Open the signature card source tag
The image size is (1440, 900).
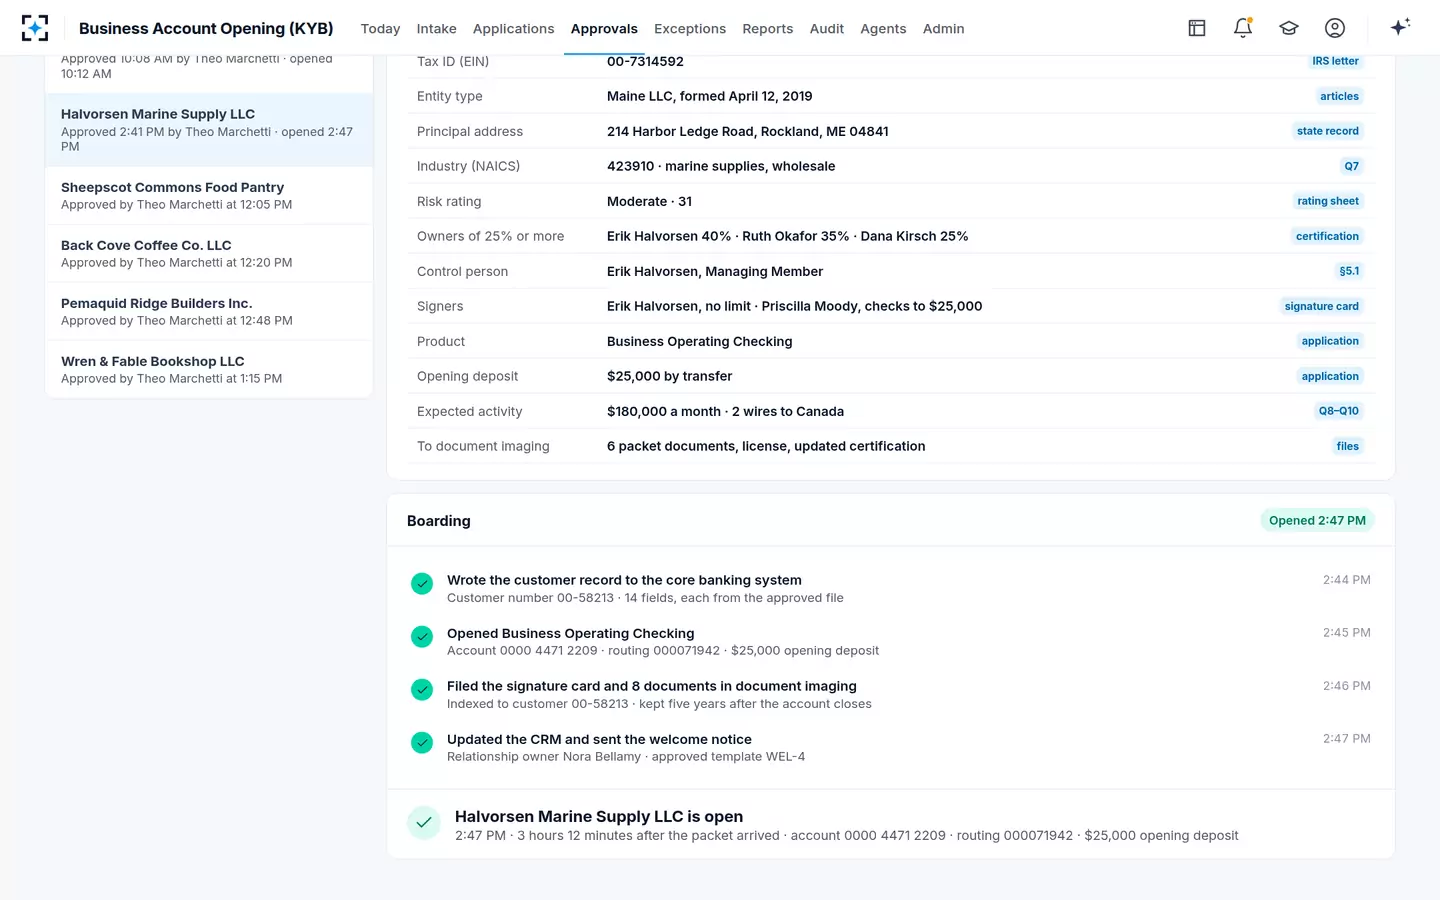[x=1322, y=306]
